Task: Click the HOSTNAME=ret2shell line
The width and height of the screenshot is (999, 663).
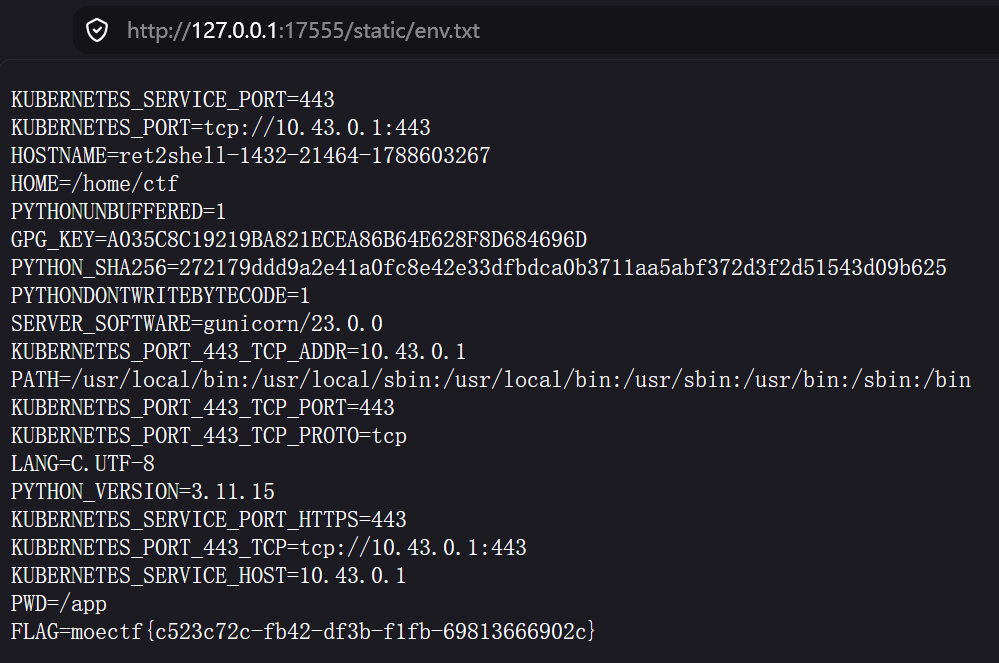Action: (250, 155)
